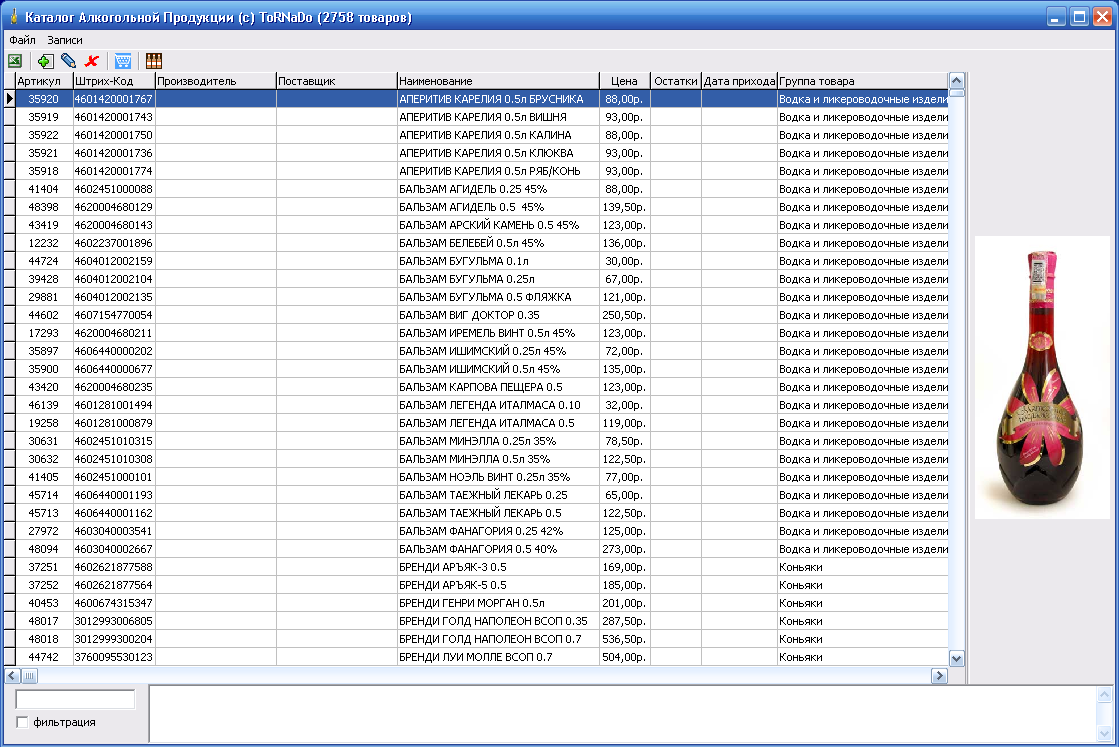Sort by the Штрих-Код column header
This screenshot has height=747, width=1119.
pyautogui.click(x=114, y=81)
